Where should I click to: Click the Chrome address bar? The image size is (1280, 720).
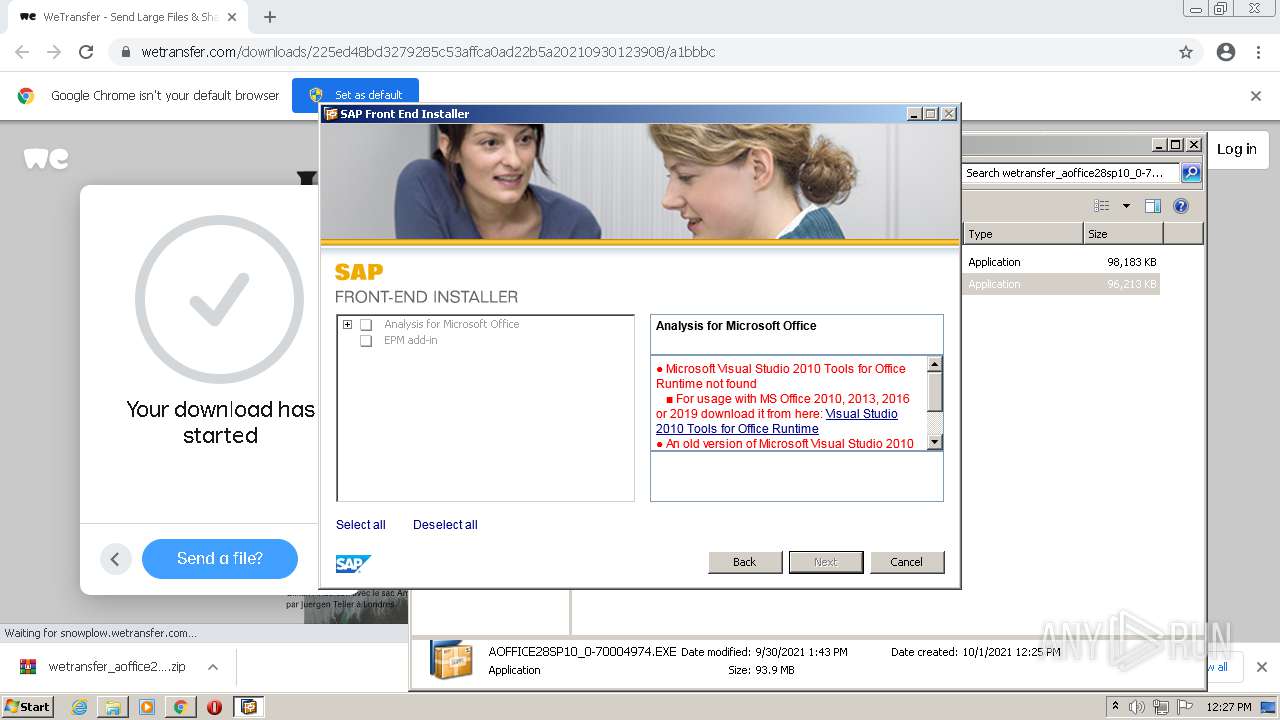[x=640, y=52]
